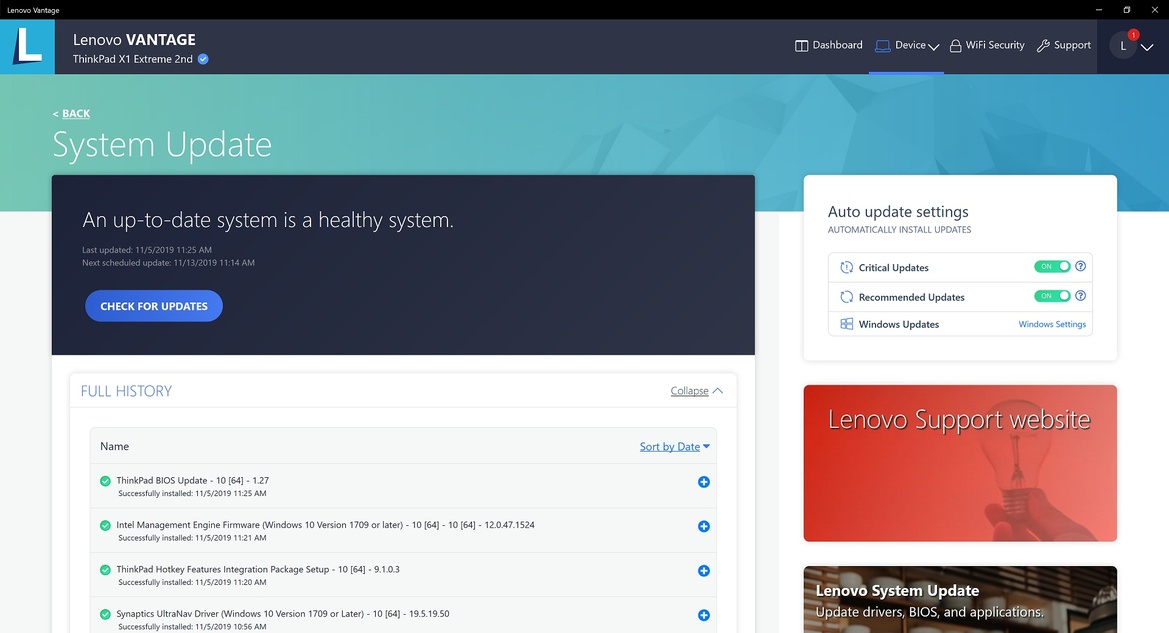The height and width of the screenshot is (633, 1169).
Task: Open the Dashboard tab
Action: click(828, 45)
